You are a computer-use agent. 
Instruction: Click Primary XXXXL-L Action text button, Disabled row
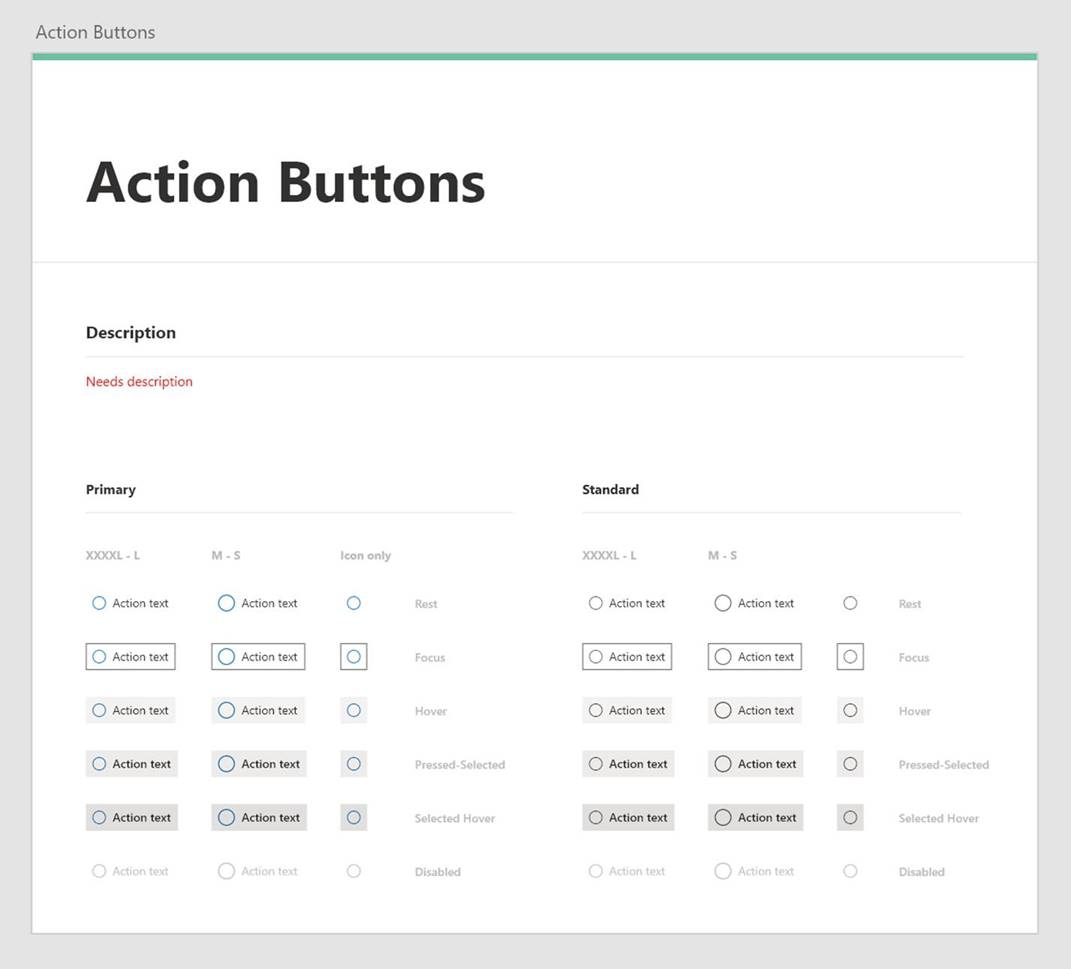[130, 871]
